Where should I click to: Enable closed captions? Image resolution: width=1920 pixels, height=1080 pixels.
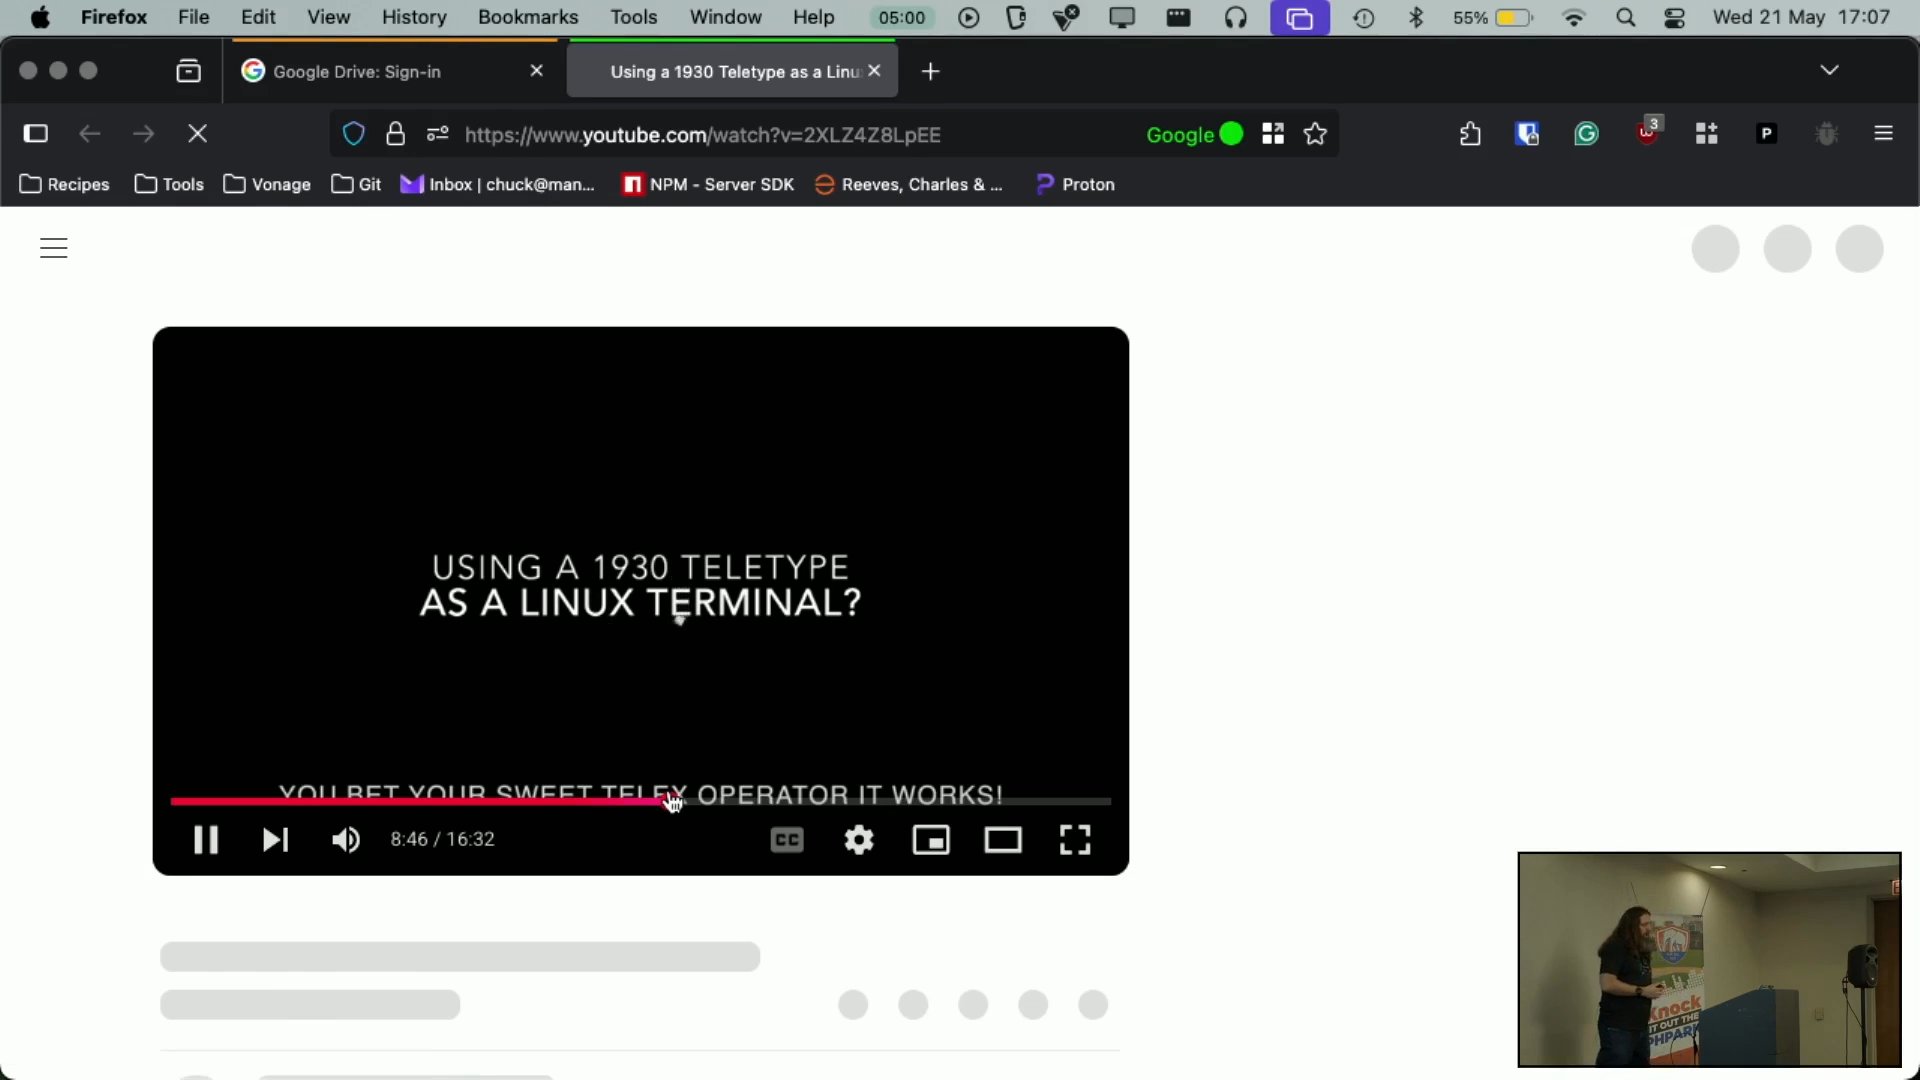coord(786,840)
